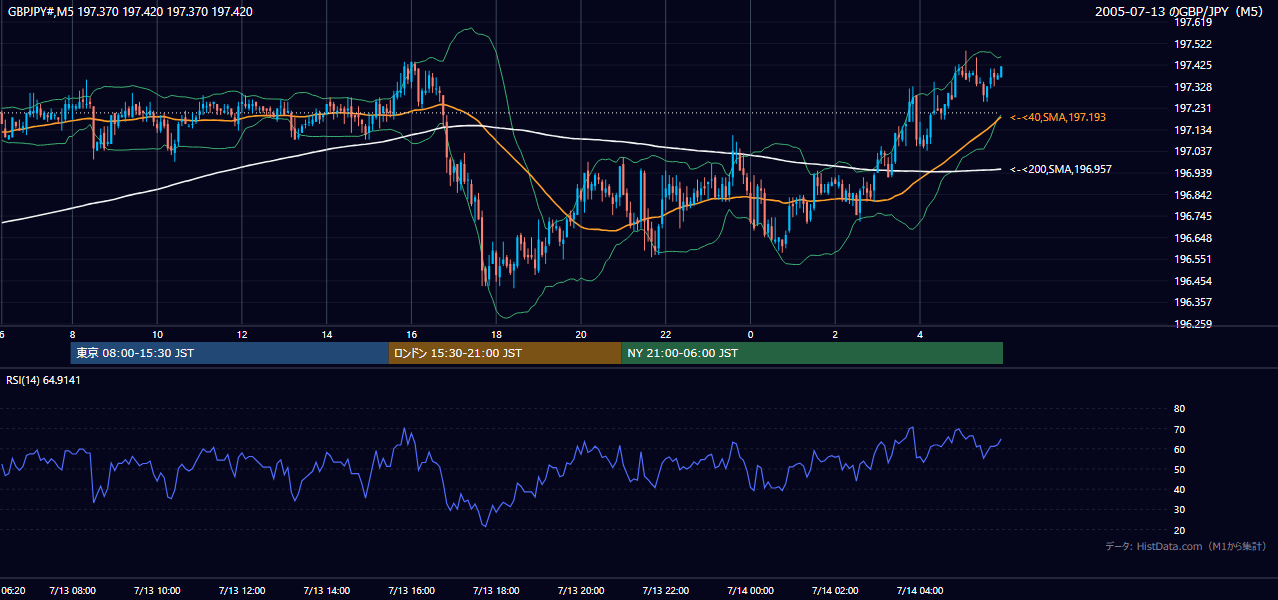Click the bottom time label 7/14 00:00
1278x600 pixels.
click(x=750, y=590)
